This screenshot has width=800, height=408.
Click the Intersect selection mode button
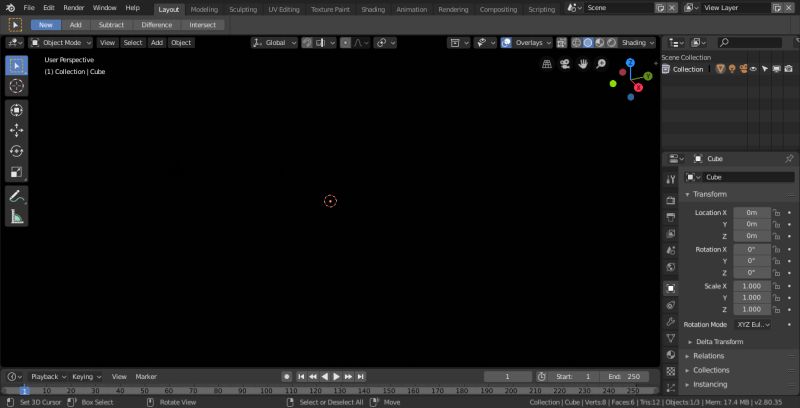[203, 25]
